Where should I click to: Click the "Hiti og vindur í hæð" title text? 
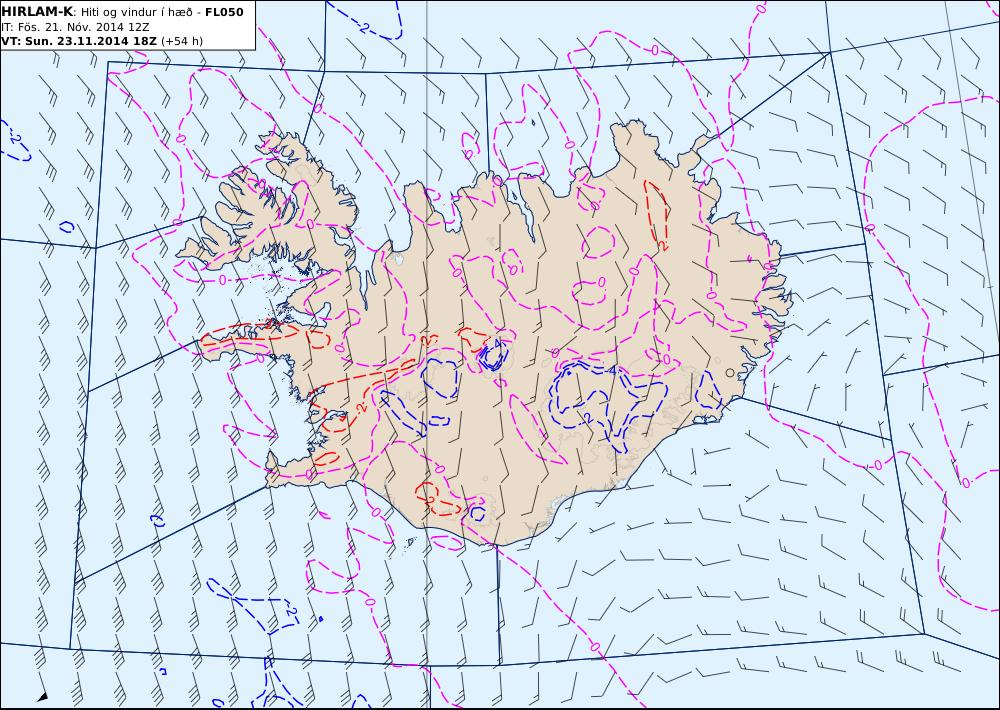[x=136, y=13]
